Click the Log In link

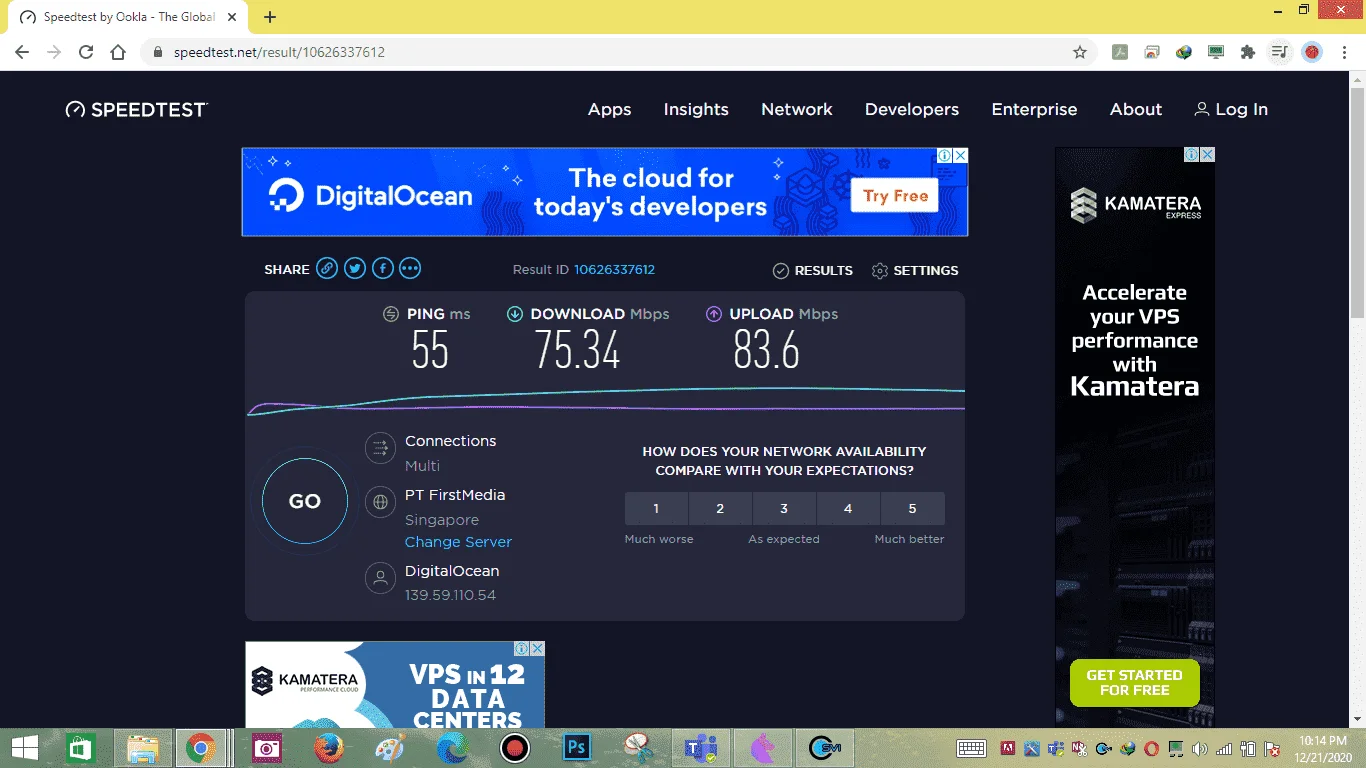point(1231,110)
